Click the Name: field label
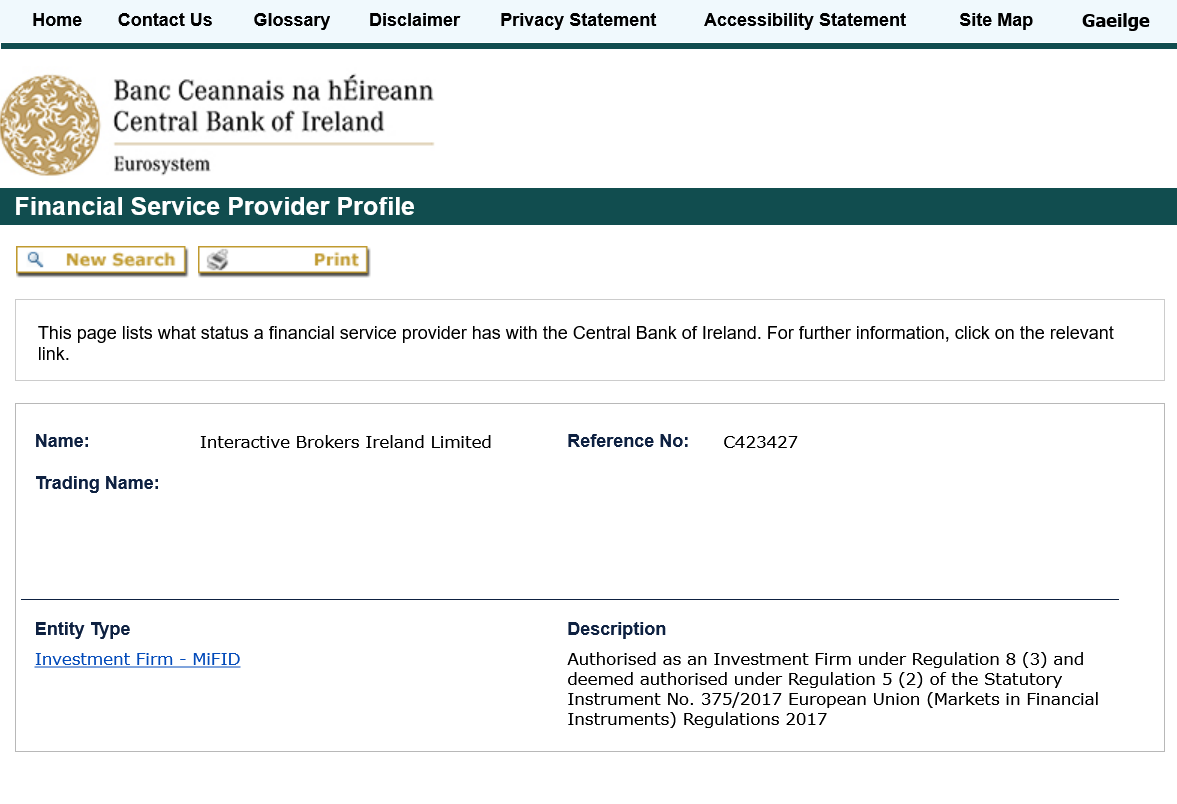The width and height of the screenshot is (1177, 804). (62, 441)
